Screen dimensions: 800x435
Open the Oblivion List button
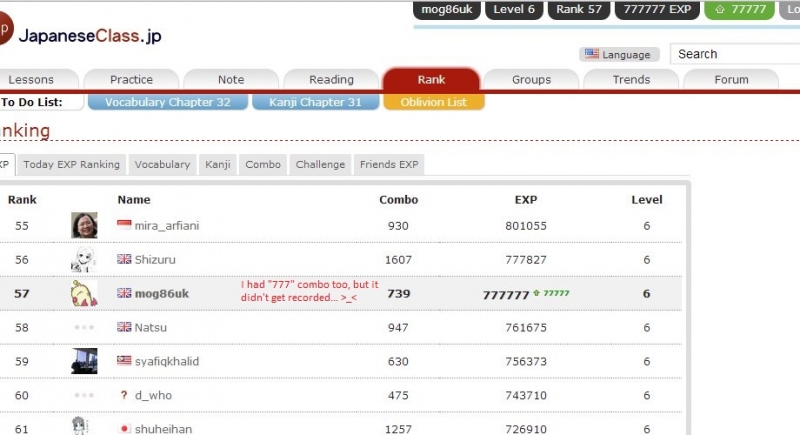(433, 102)
